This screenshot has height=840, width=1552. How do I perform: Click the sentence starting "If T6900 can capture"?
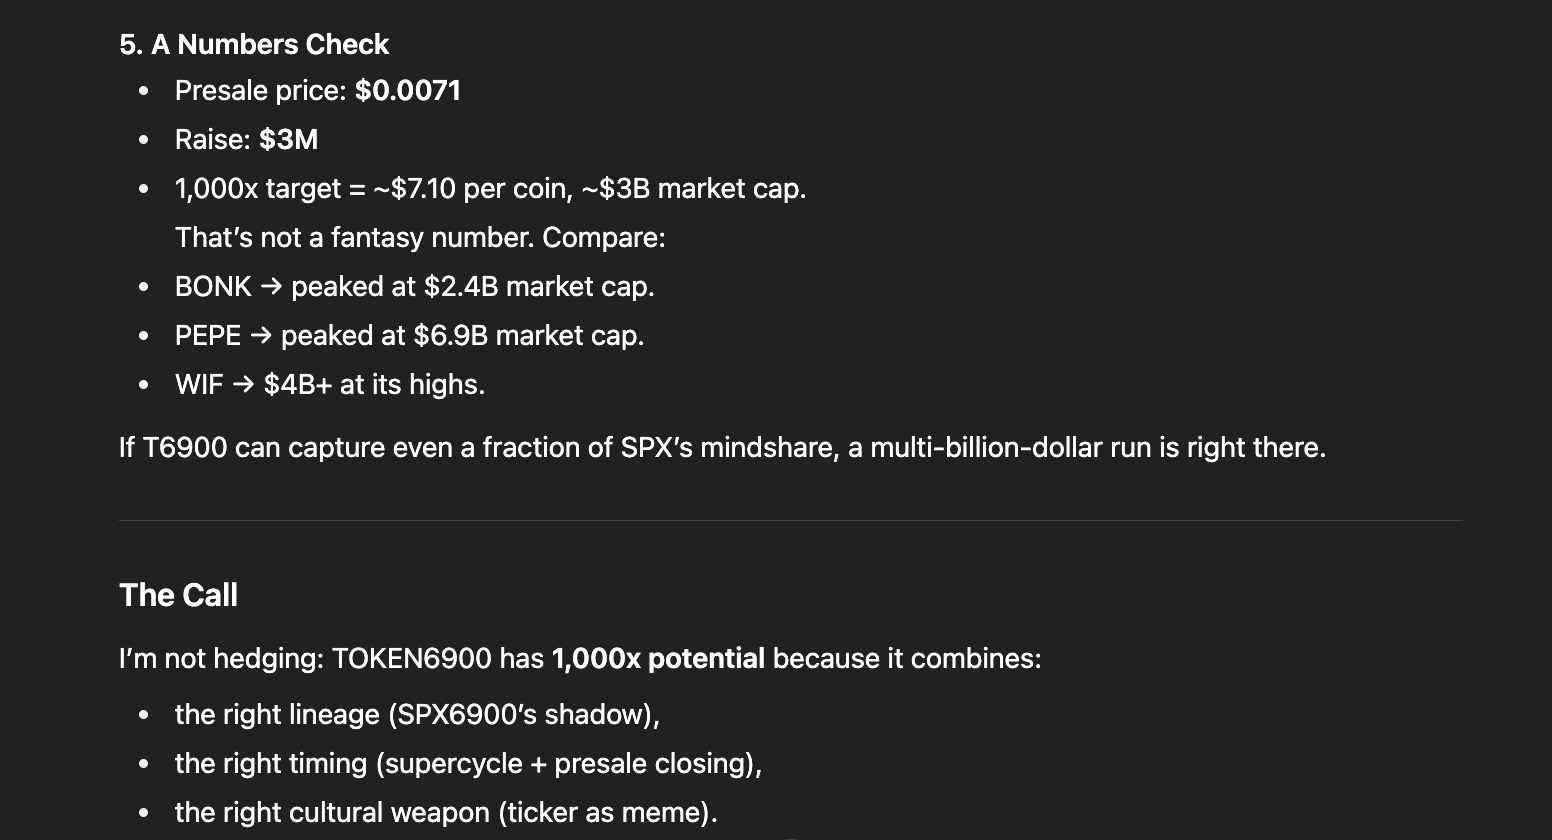(x=722, y=448)
